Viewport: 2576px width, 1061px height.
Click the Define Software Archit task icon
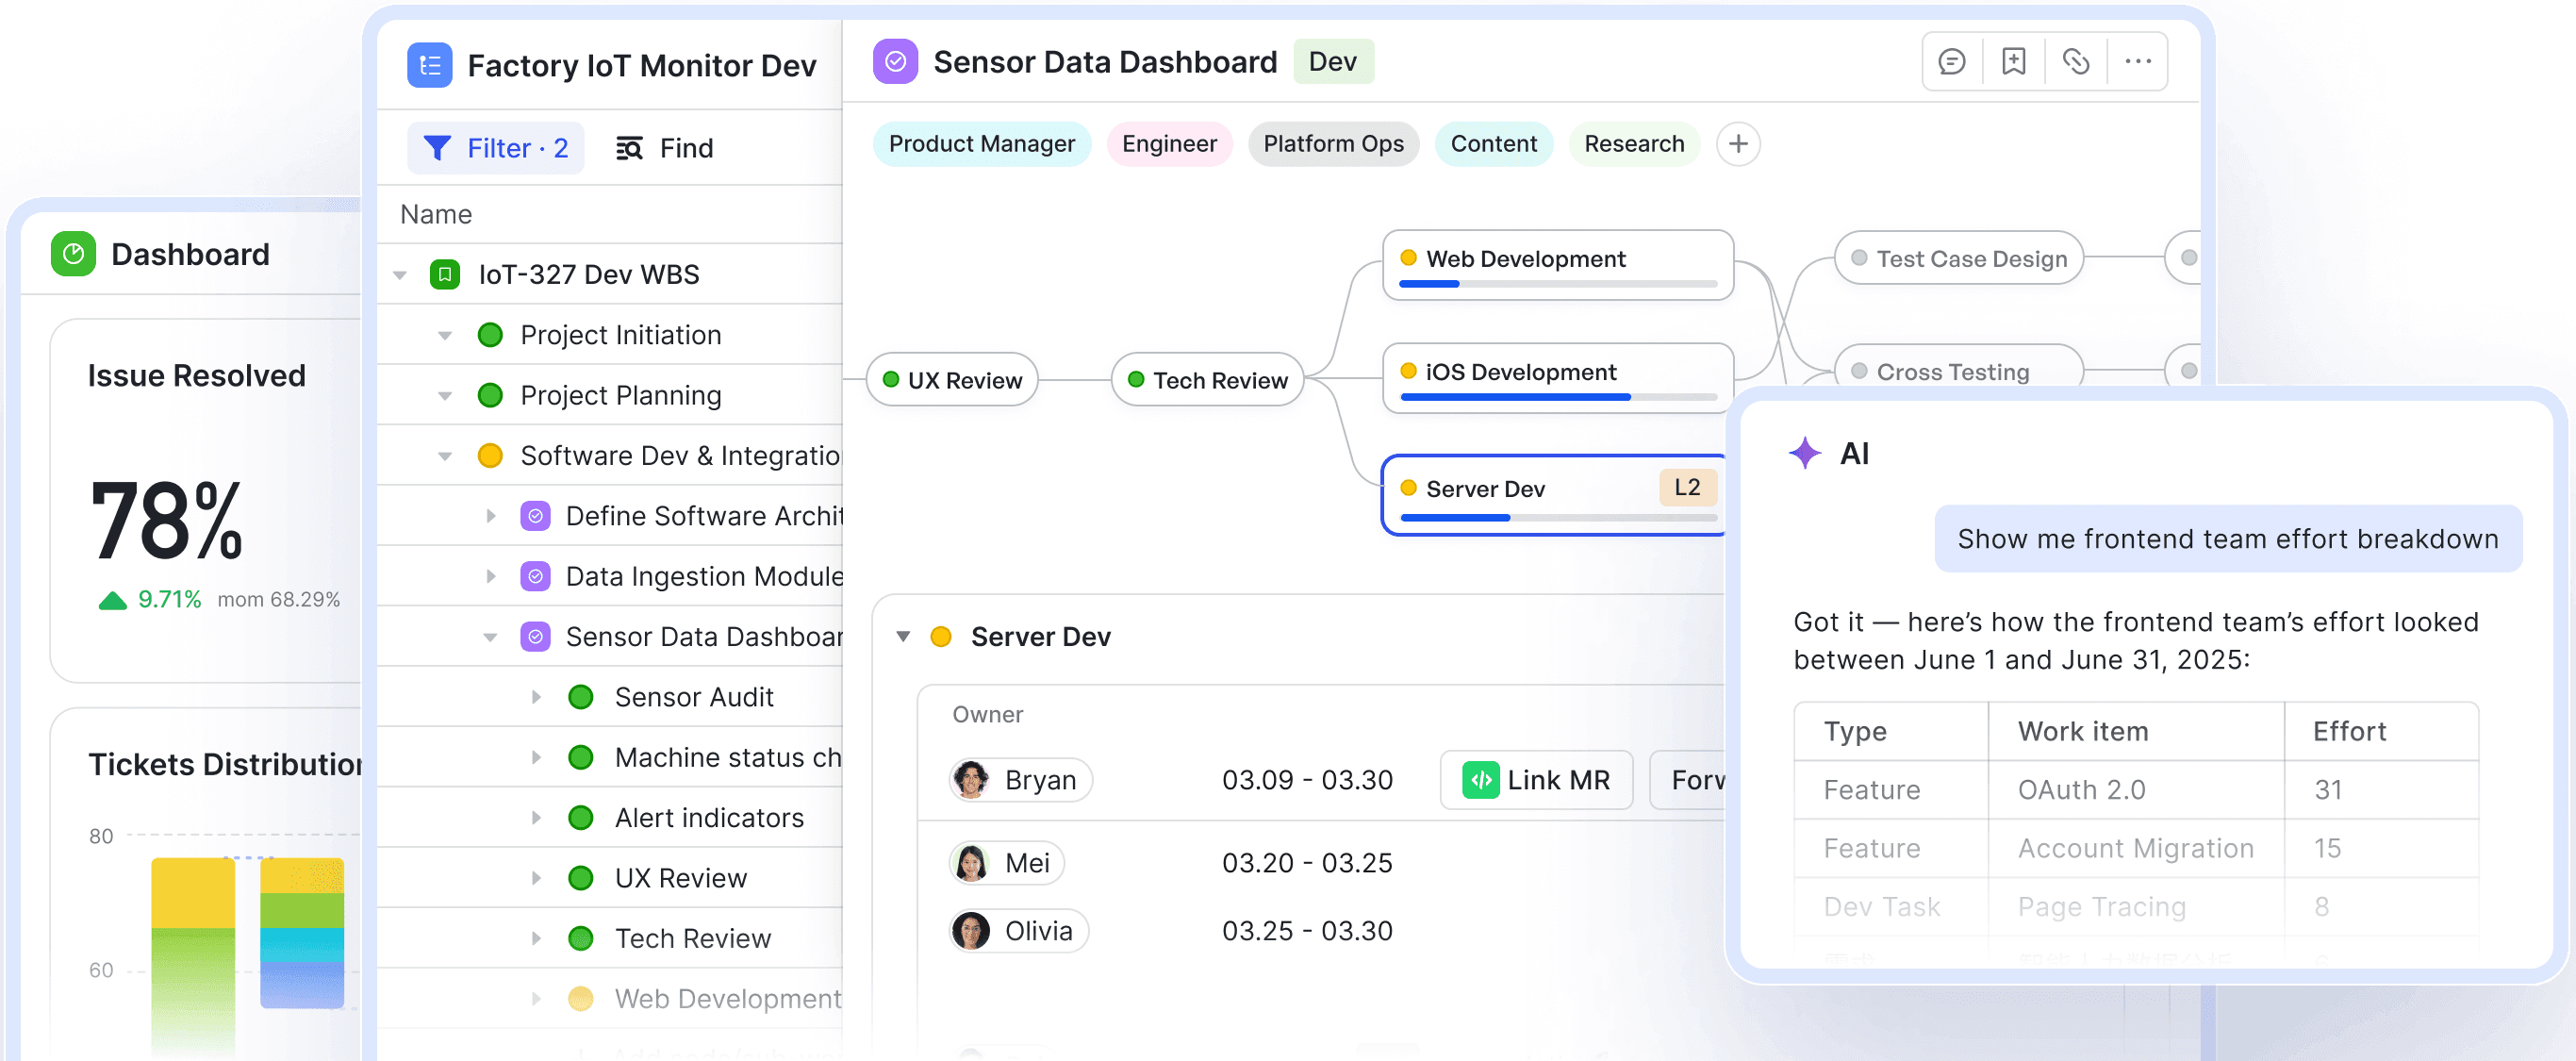(535, 516)
